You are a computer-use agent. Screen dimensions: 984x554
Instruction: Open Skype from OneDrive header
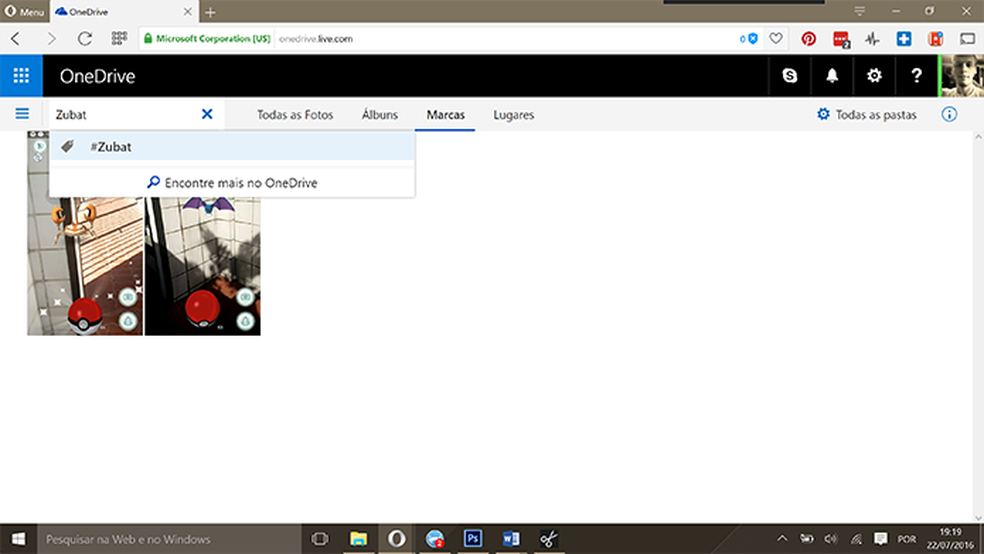789,76
